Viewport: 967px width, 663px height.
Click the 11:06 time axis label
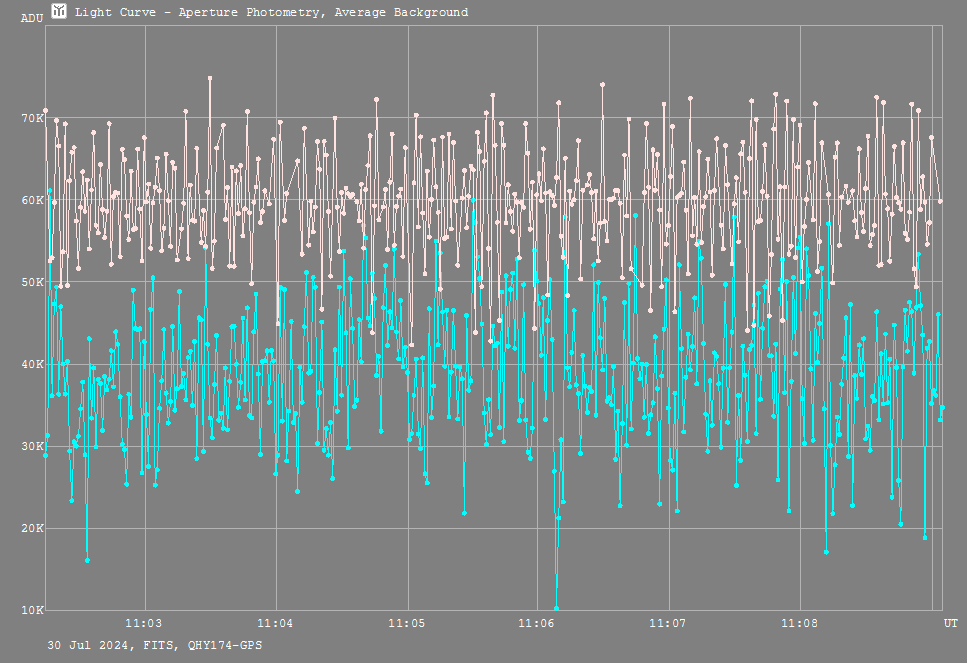[537, 623]
